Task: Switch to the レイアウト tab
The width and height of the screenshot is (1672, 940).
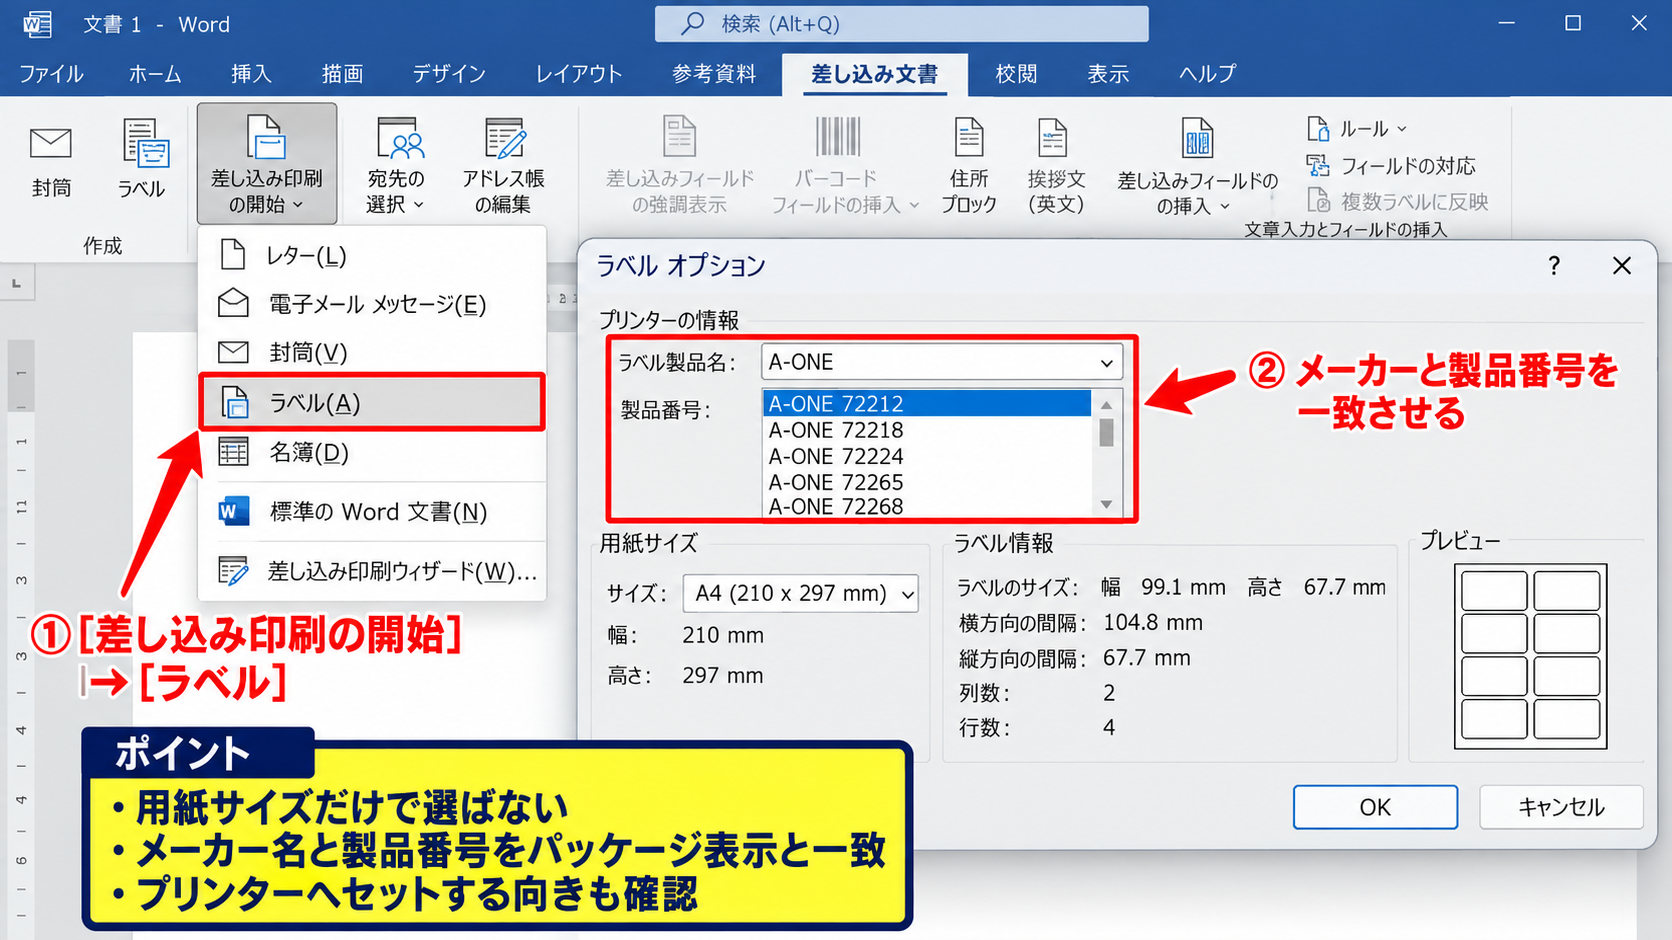Action: [x=579, y=74]
